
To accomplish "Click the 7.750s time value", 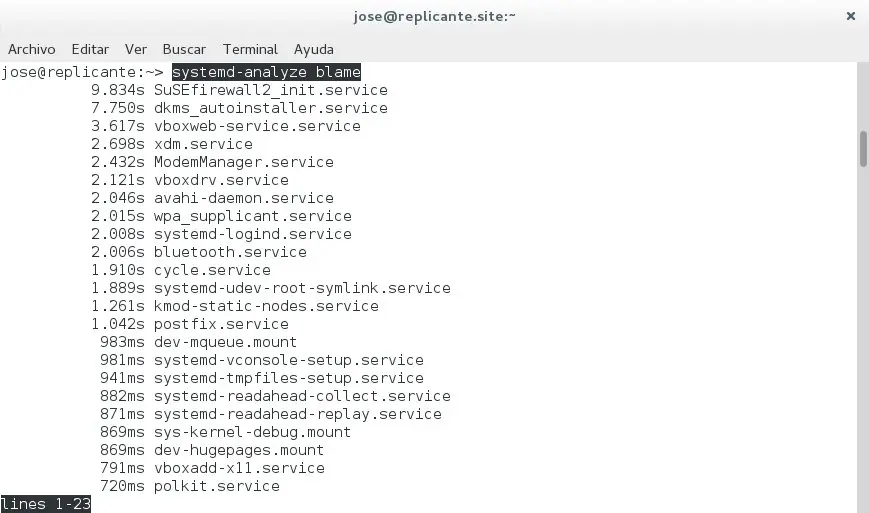I will coord(118,108).
